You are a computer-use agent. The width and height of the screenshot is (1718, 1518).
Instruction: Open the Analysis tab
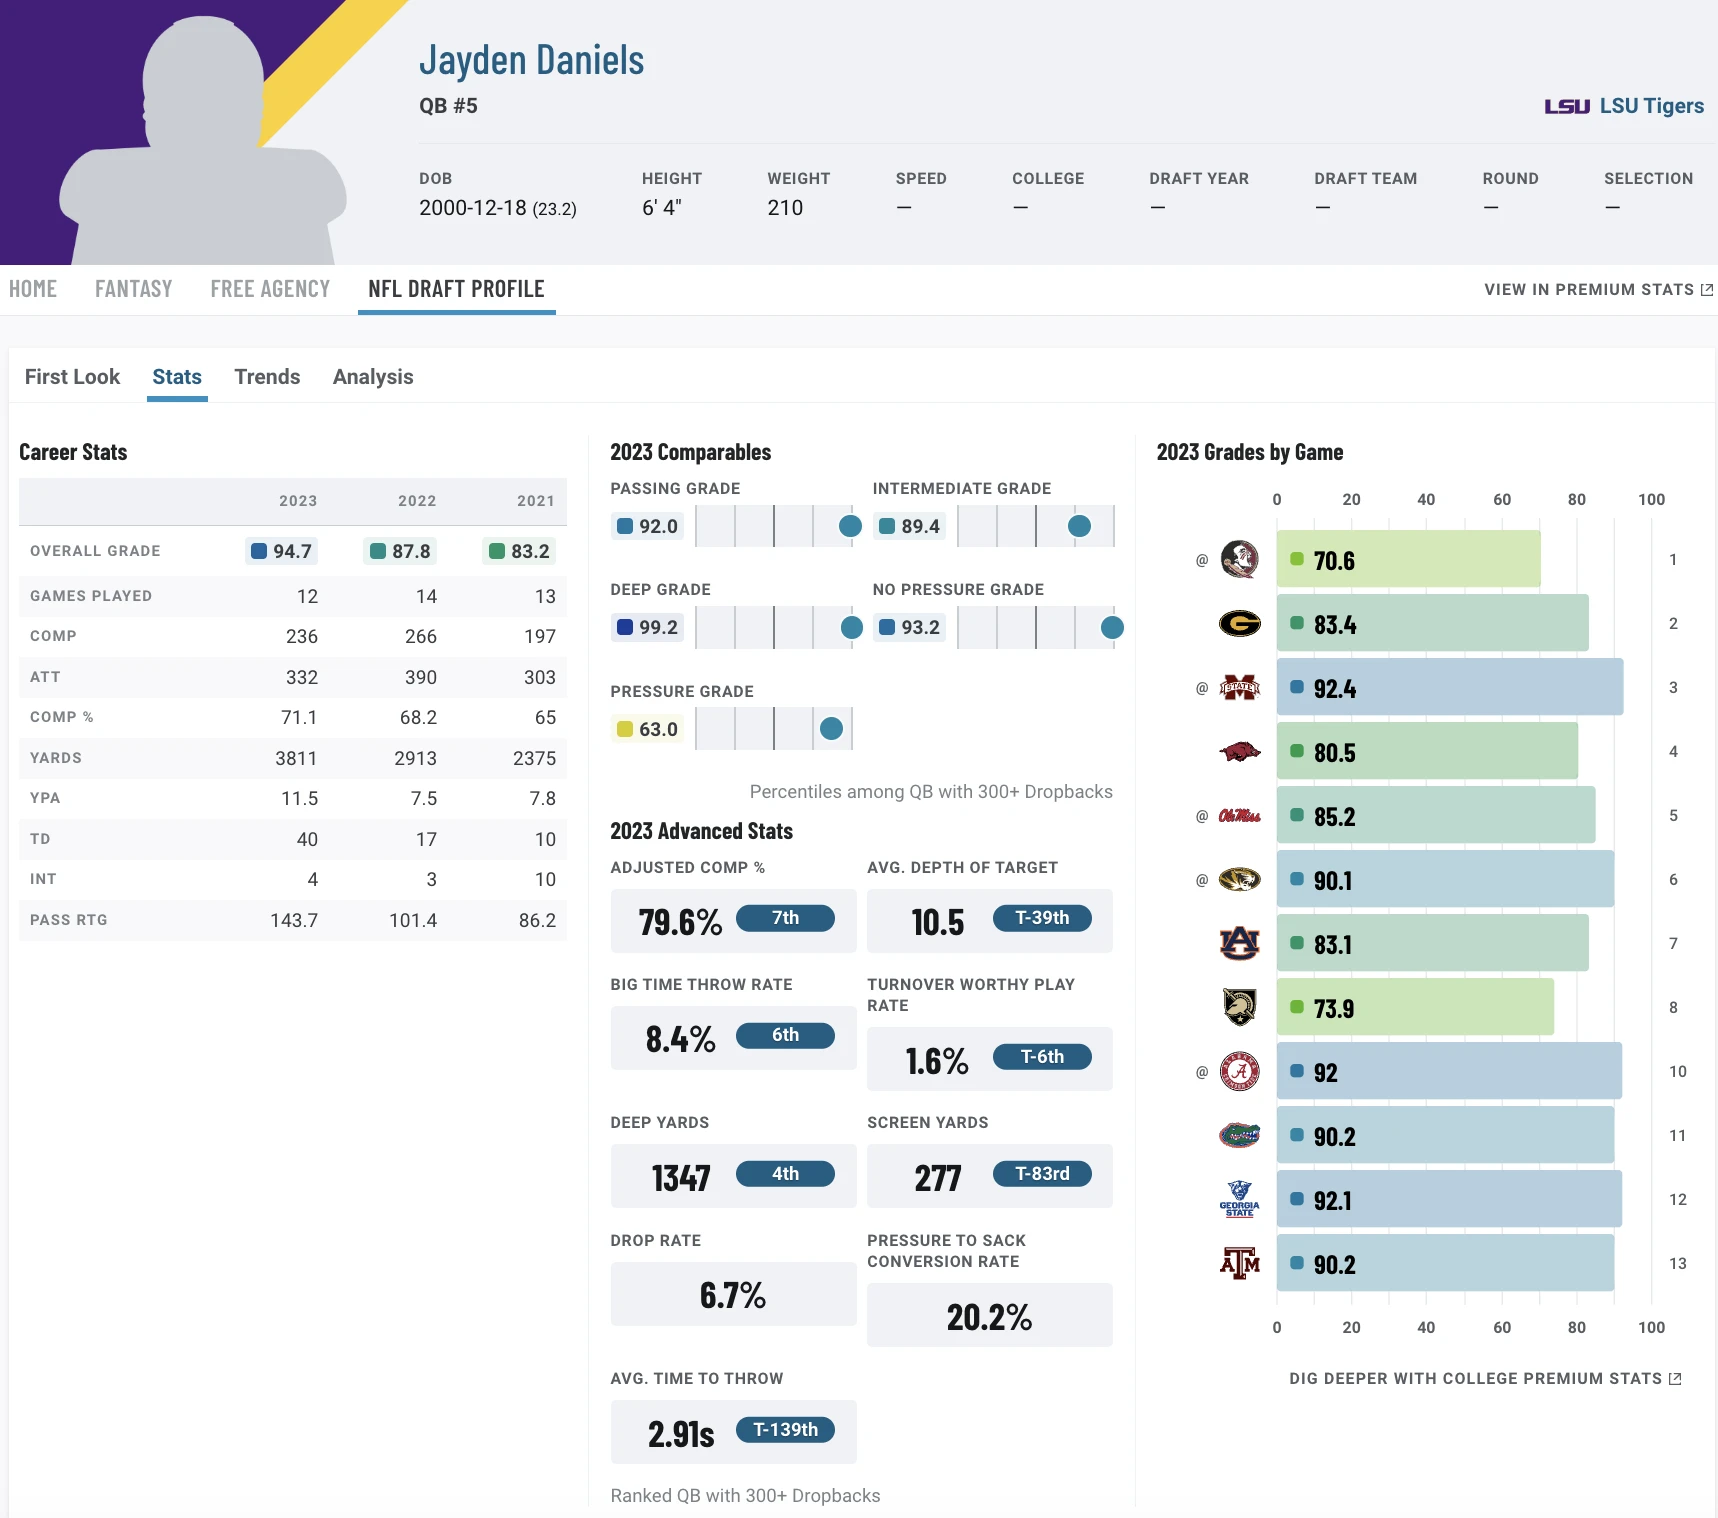pyautogui.click(x=372, y=377)
